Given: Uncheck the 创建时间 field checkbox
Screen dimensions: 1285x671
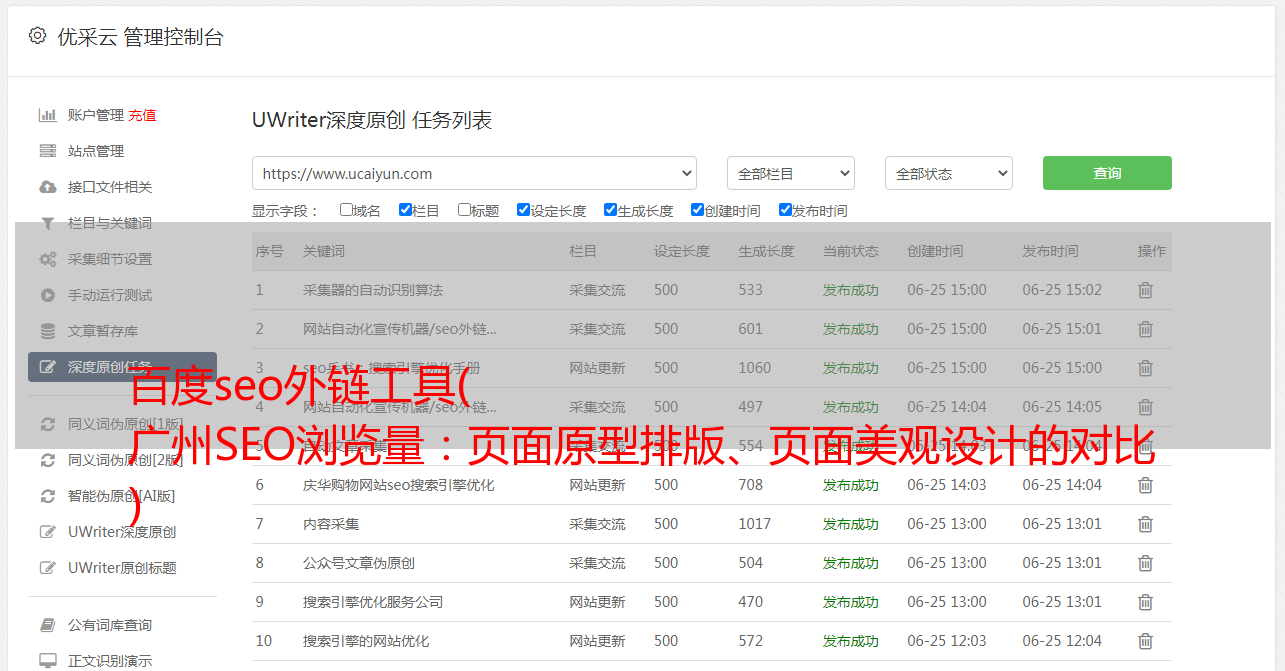Looking at the screenshot, I should [697, 210].
